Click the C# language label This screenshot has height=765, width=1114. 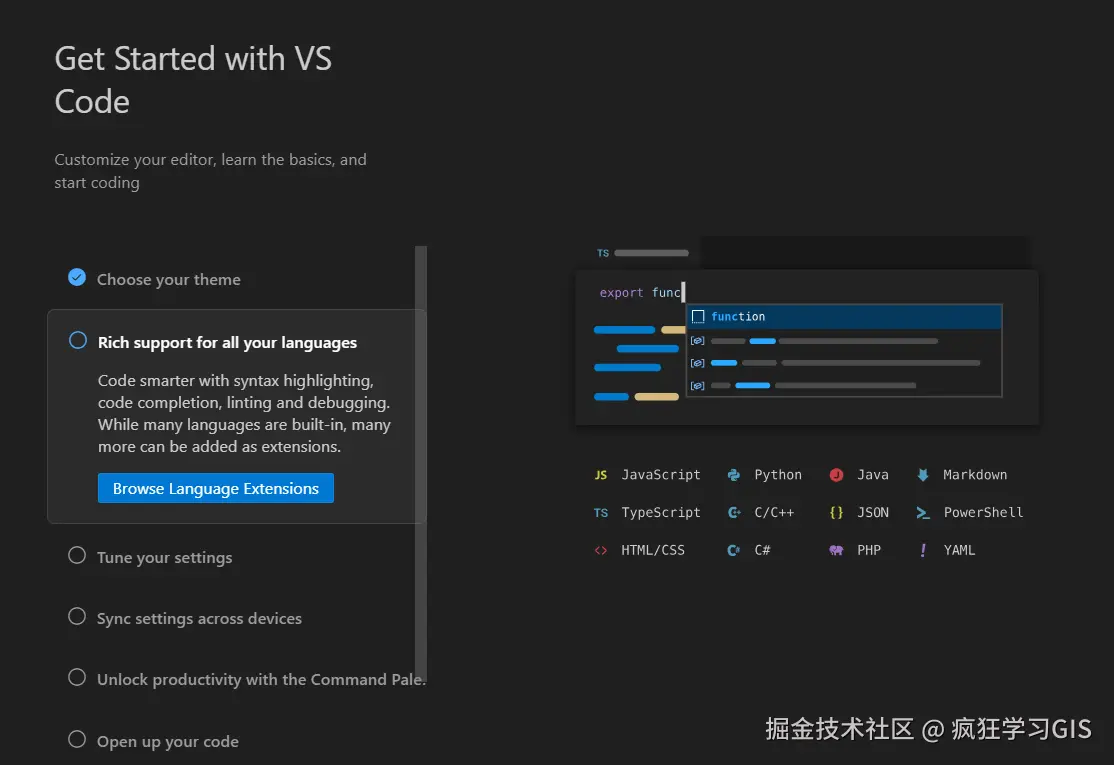tap(762, 550)
